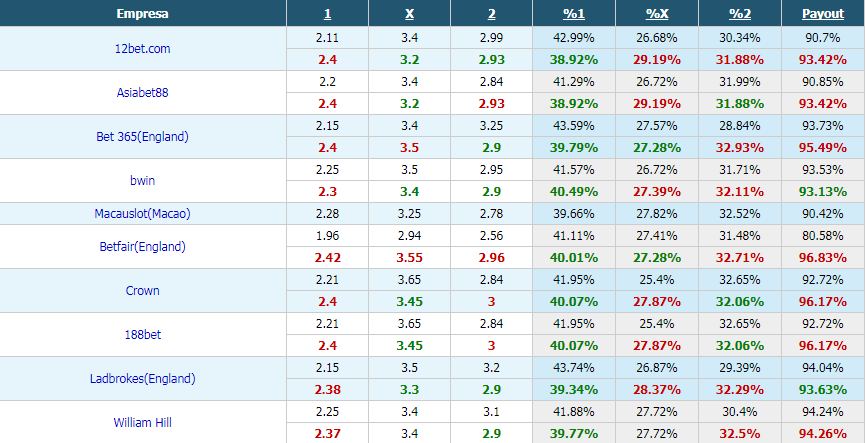Select Bet 365 payout 95.49%
This screenshot has width=866, height=443.
pyautogui.click(x=823, y=147)
